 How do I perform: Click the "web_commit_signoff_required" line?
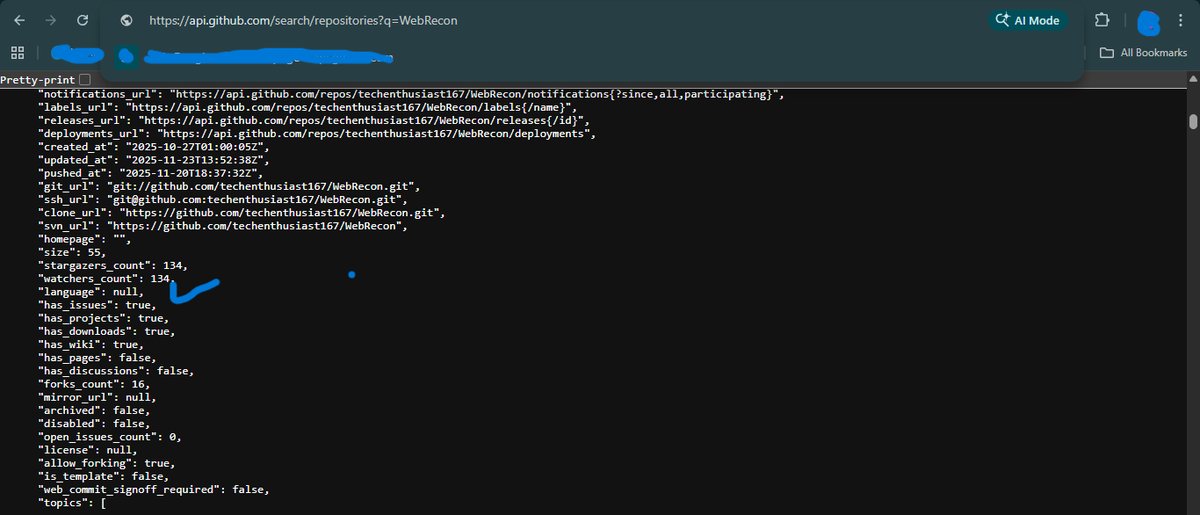[154, 490]
